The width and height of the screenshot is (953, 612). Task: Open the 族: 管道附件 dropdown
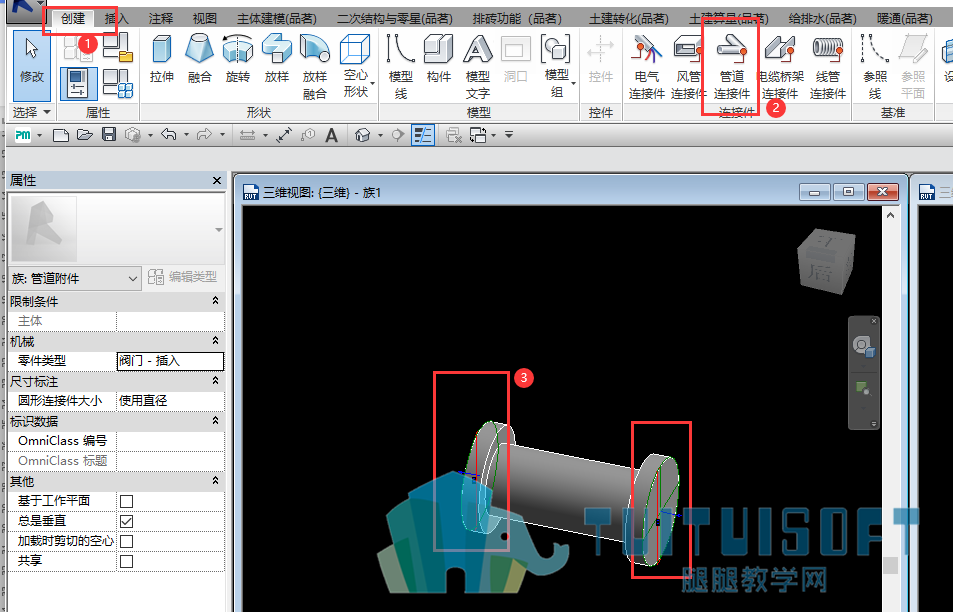point(75,278)
